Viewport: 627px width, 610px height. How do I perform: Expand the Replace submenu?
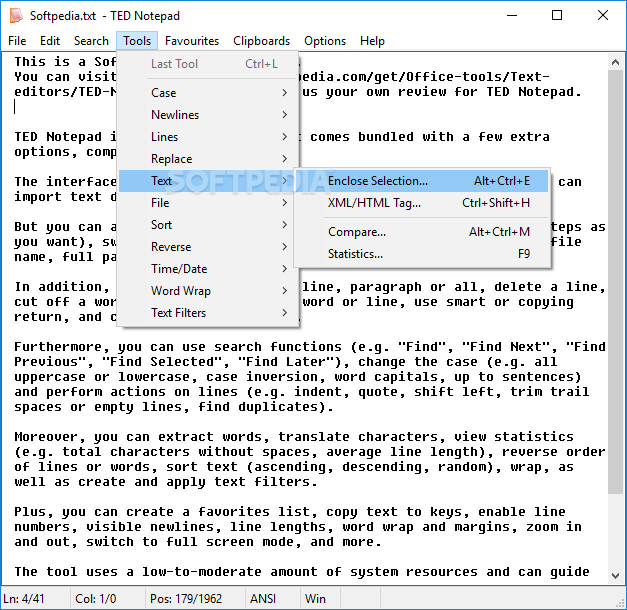coord(208,159)
